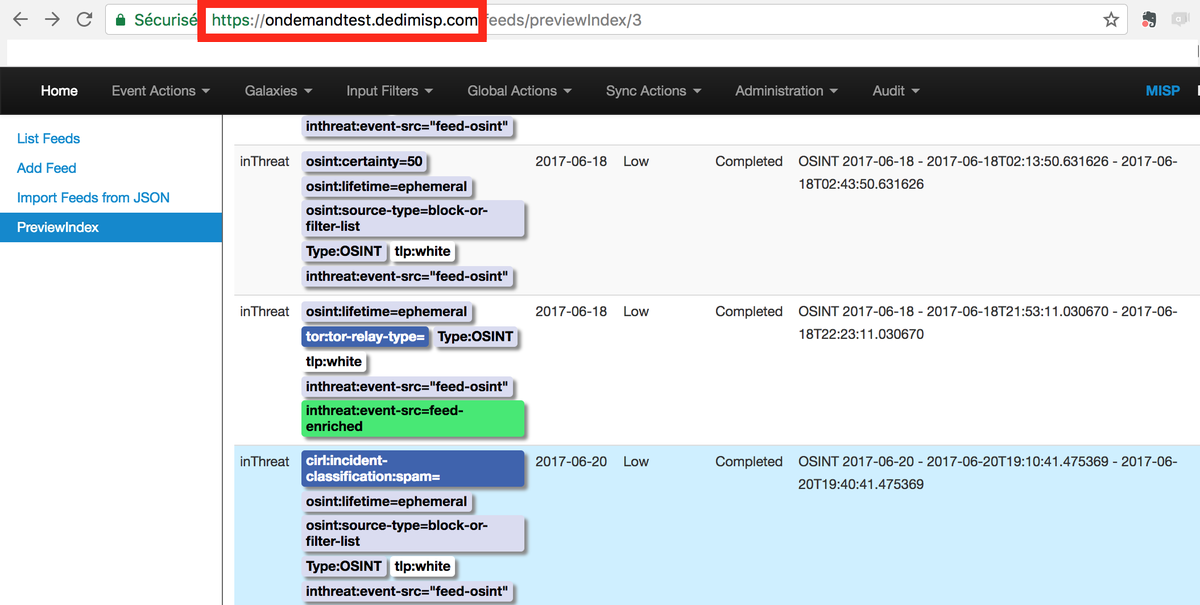Open the Administration dropdown

click(x=785, y=90)
